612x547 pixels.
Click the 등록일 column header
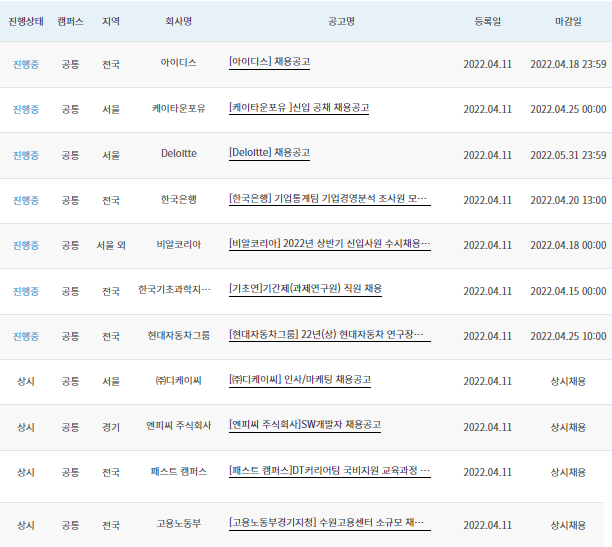point(487,21)
